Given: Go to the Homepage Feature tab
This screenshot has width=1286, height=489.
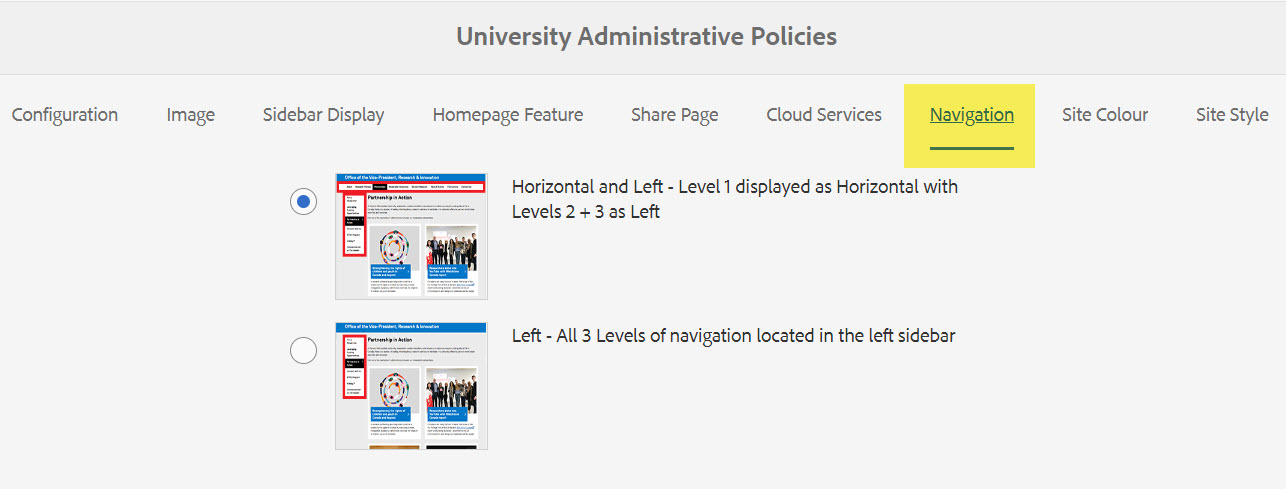Looking at the screenshot, I should click(508, 115).
